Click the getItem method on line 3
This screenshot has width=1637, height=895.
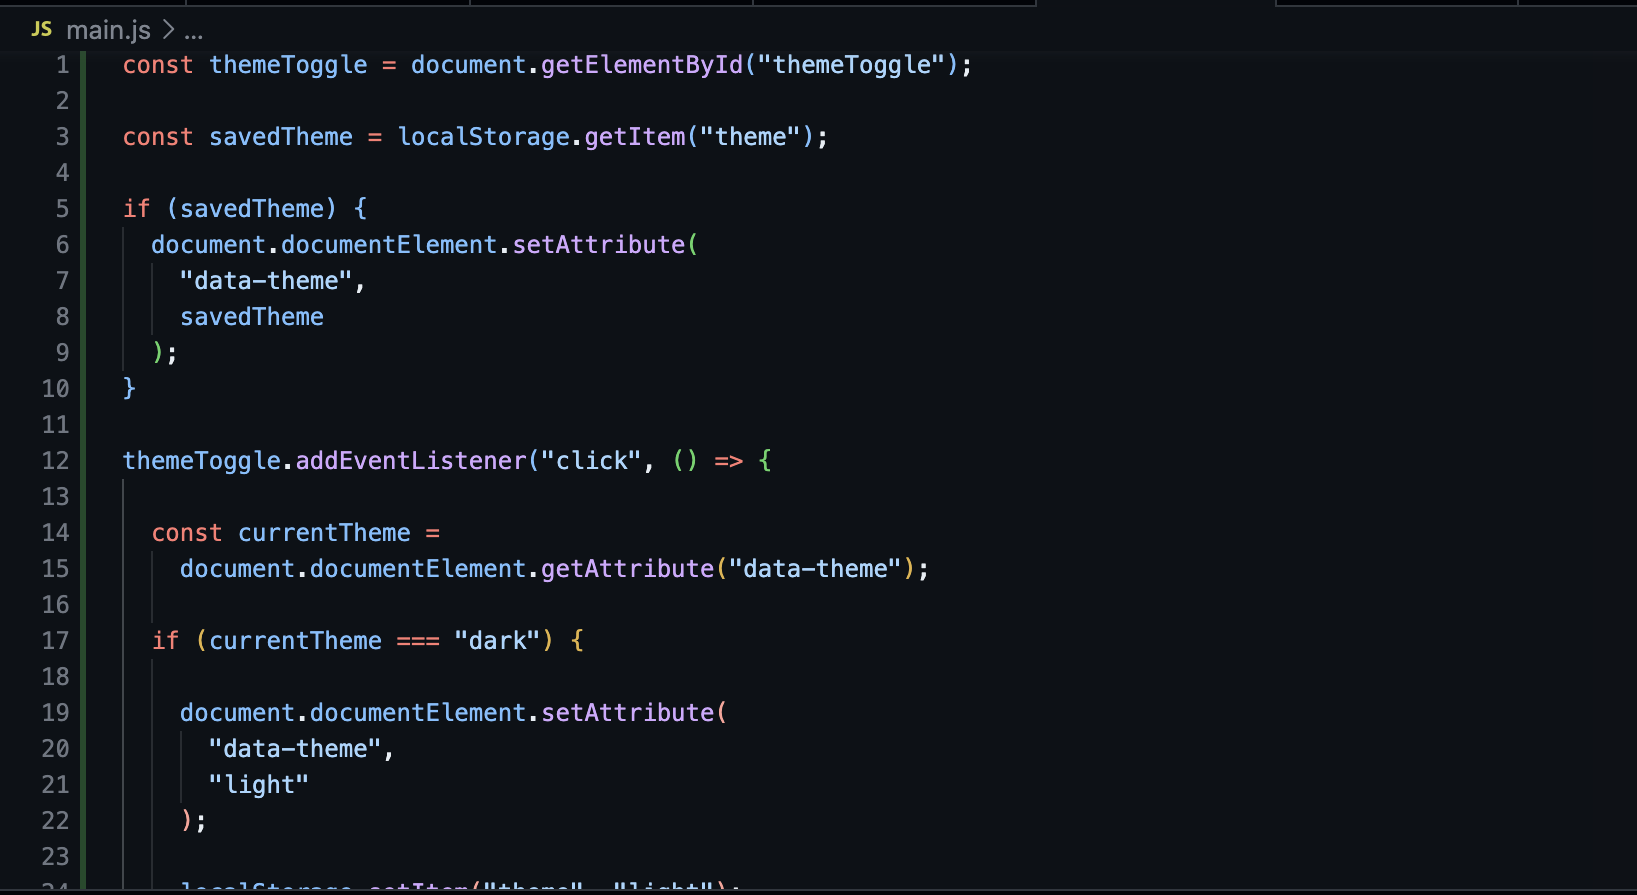coord(635,137)
